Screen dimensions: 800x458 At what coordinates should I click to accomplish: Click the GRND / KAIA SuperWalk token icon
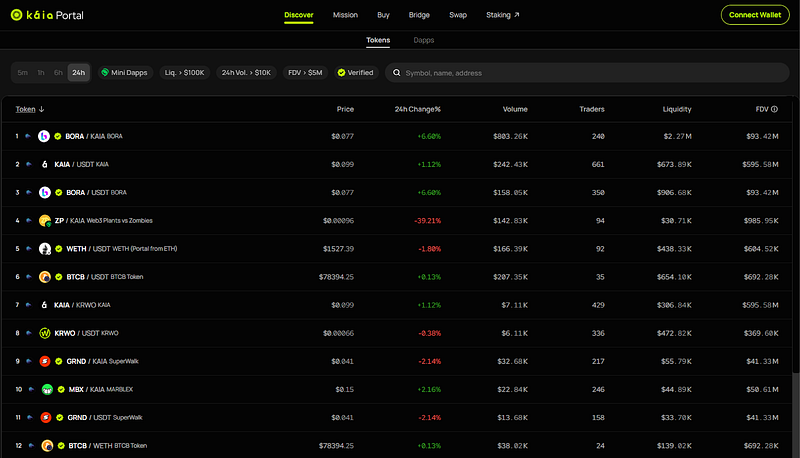point(45,361)
